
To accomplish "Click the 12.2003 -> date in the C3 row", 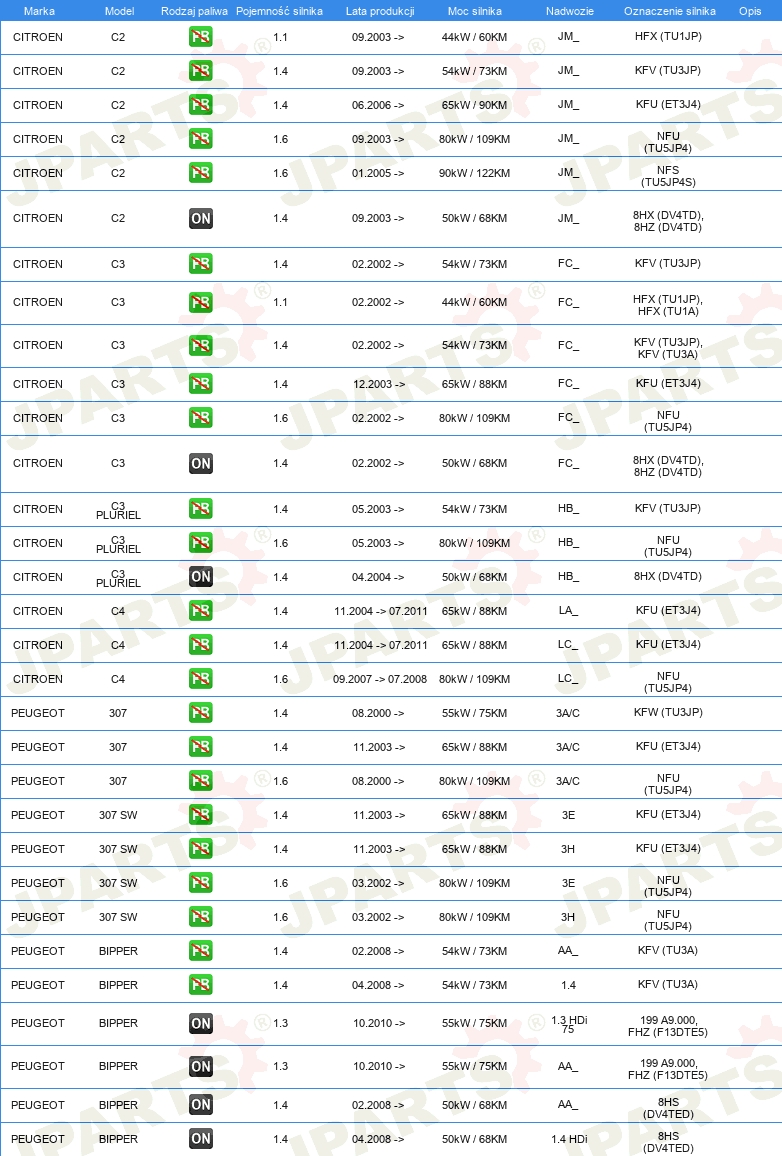I will click(x=379, y=384).
